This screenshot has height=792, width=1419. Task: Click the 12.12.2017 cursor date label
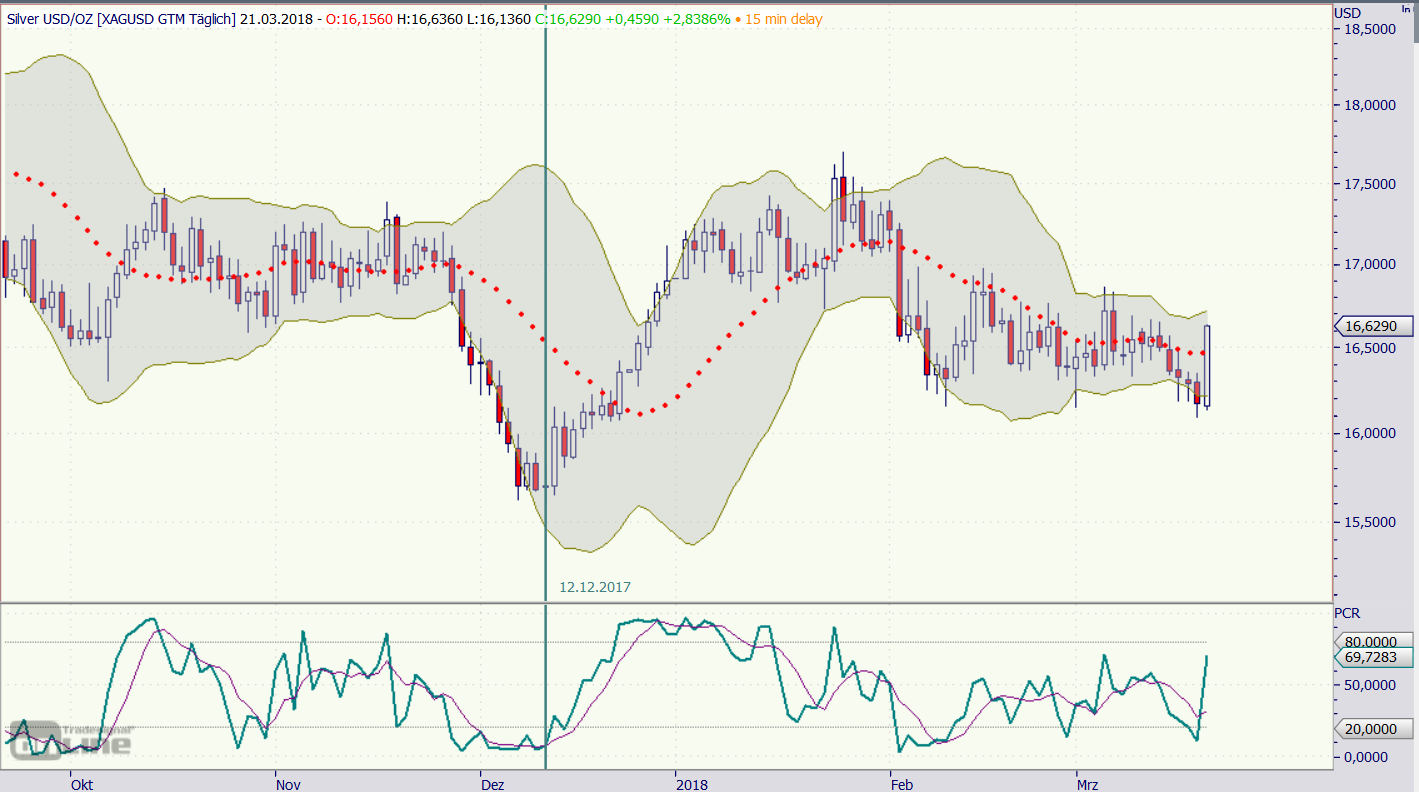595,587
